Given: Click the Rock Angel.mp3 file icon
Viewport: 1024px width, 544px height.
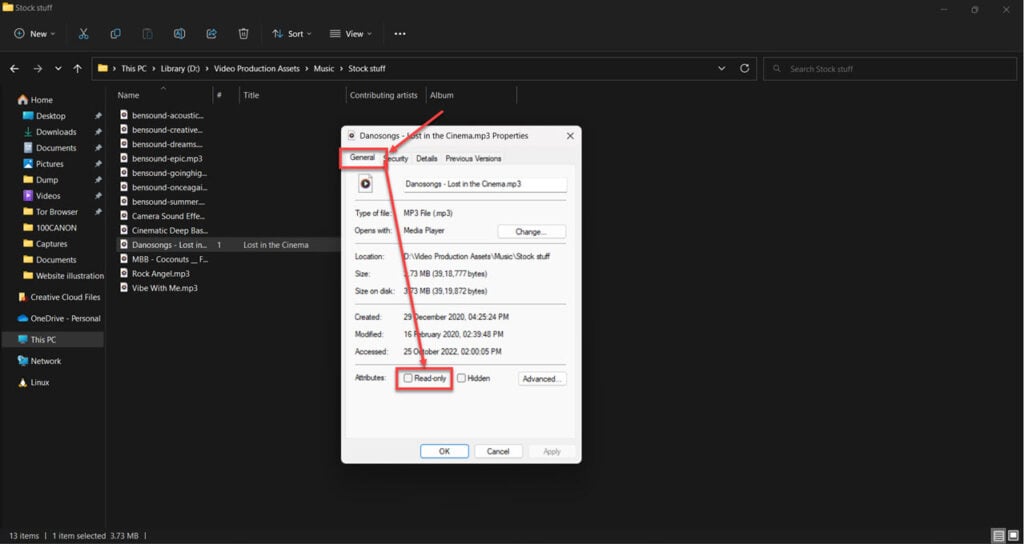Looking at the screenshot, I should pos(124,274).
